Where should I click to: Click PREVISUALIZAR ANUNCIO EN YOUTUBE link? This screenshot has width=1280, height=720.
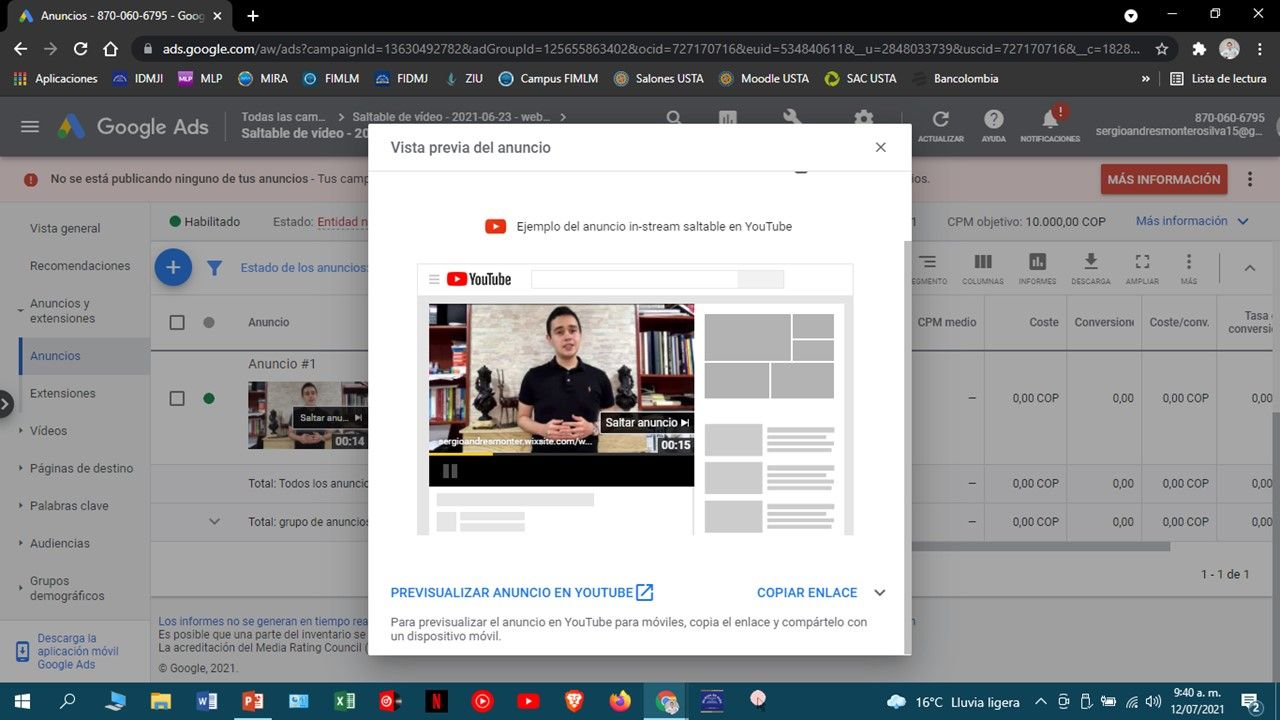(522, 593)
